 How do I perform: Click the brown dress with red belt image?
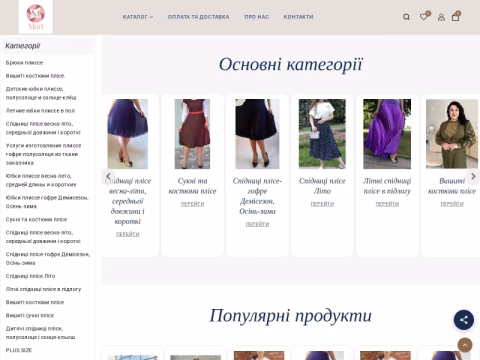pyautogui.click(x=192, y=134)
